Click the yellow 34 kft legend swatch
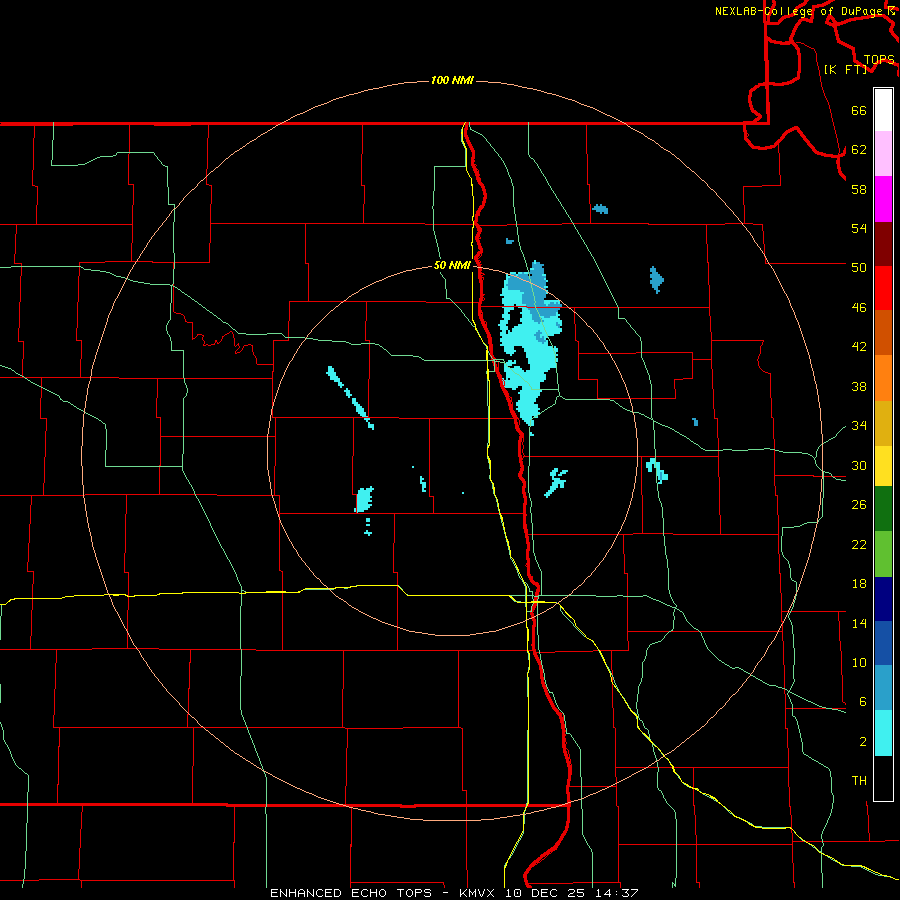The height and width of the screenshot is (900, 900). [x=883, y=466]
